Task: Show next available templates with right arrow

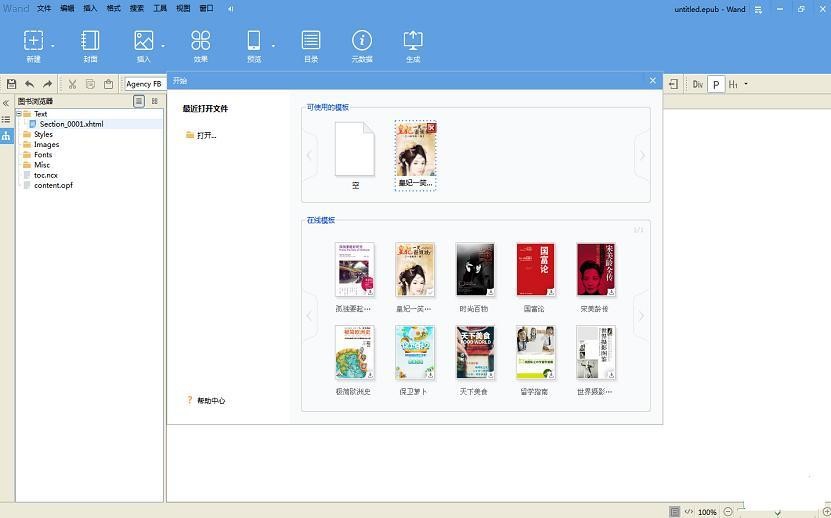Action: [642, 155]
